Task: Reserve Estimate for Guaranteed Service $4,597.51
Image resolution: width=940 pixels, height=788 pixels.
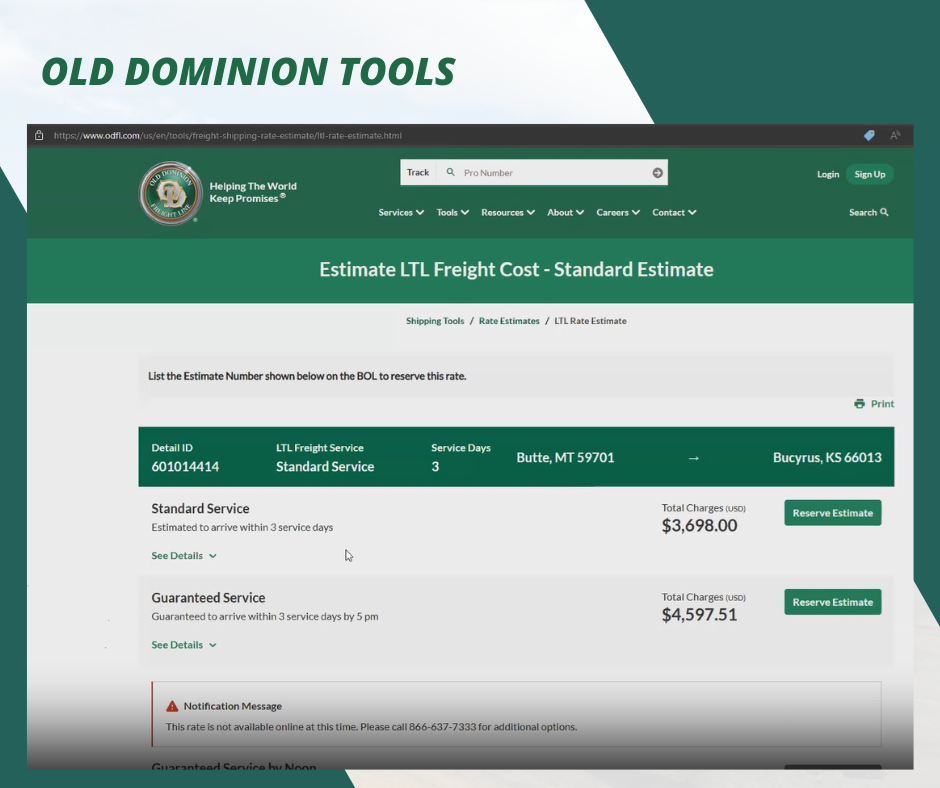Action: coord(833,602)
